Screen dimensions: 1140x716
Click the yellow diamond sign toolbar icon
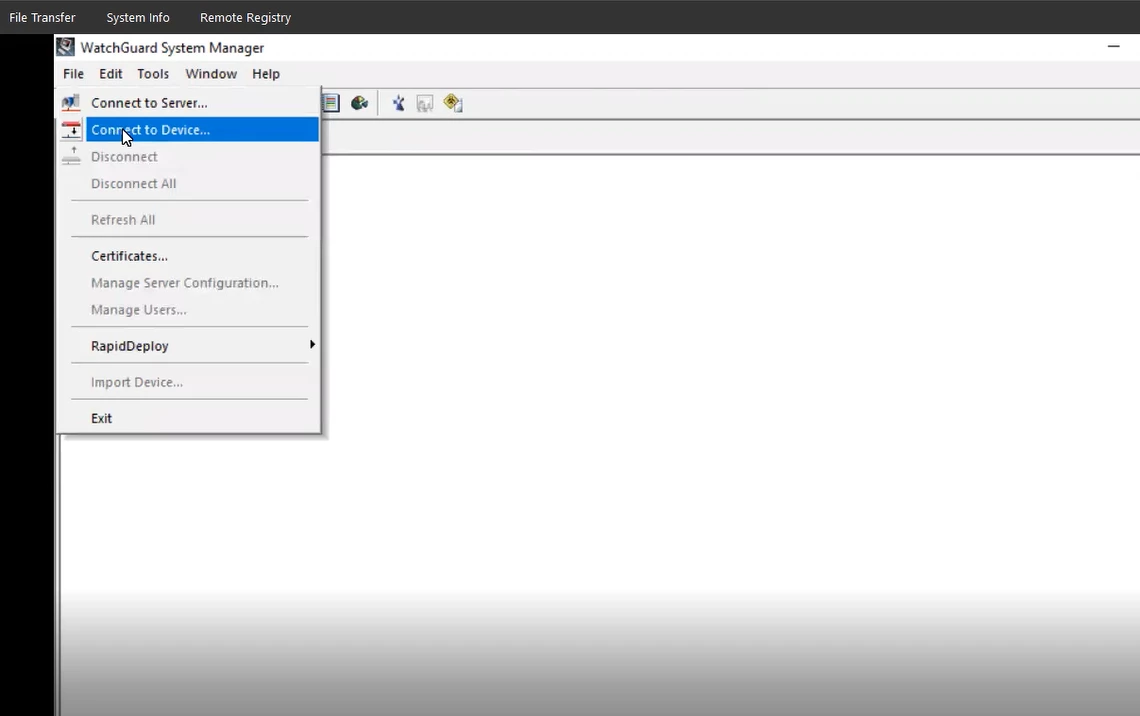[x=453, y=102]
